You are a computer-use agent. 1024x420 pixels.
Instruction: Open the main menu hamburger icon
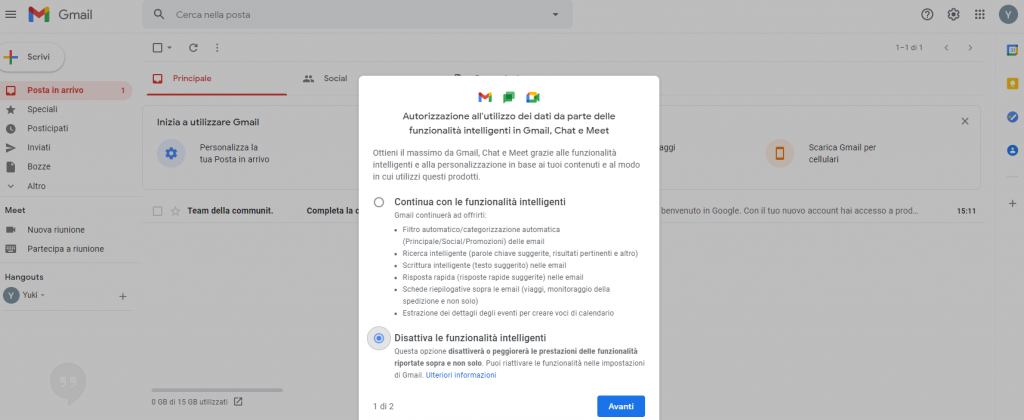tap(10, 14)
